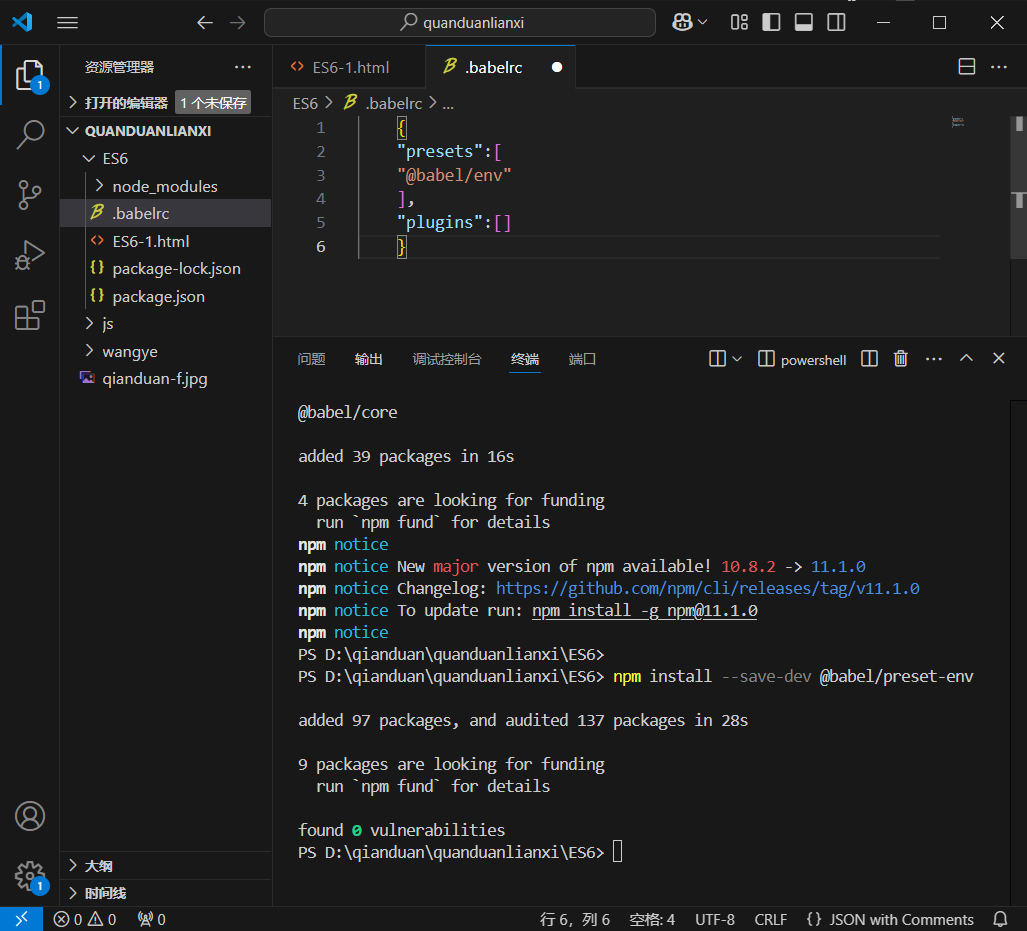Kill terminal with trash icon

[900, 359]
